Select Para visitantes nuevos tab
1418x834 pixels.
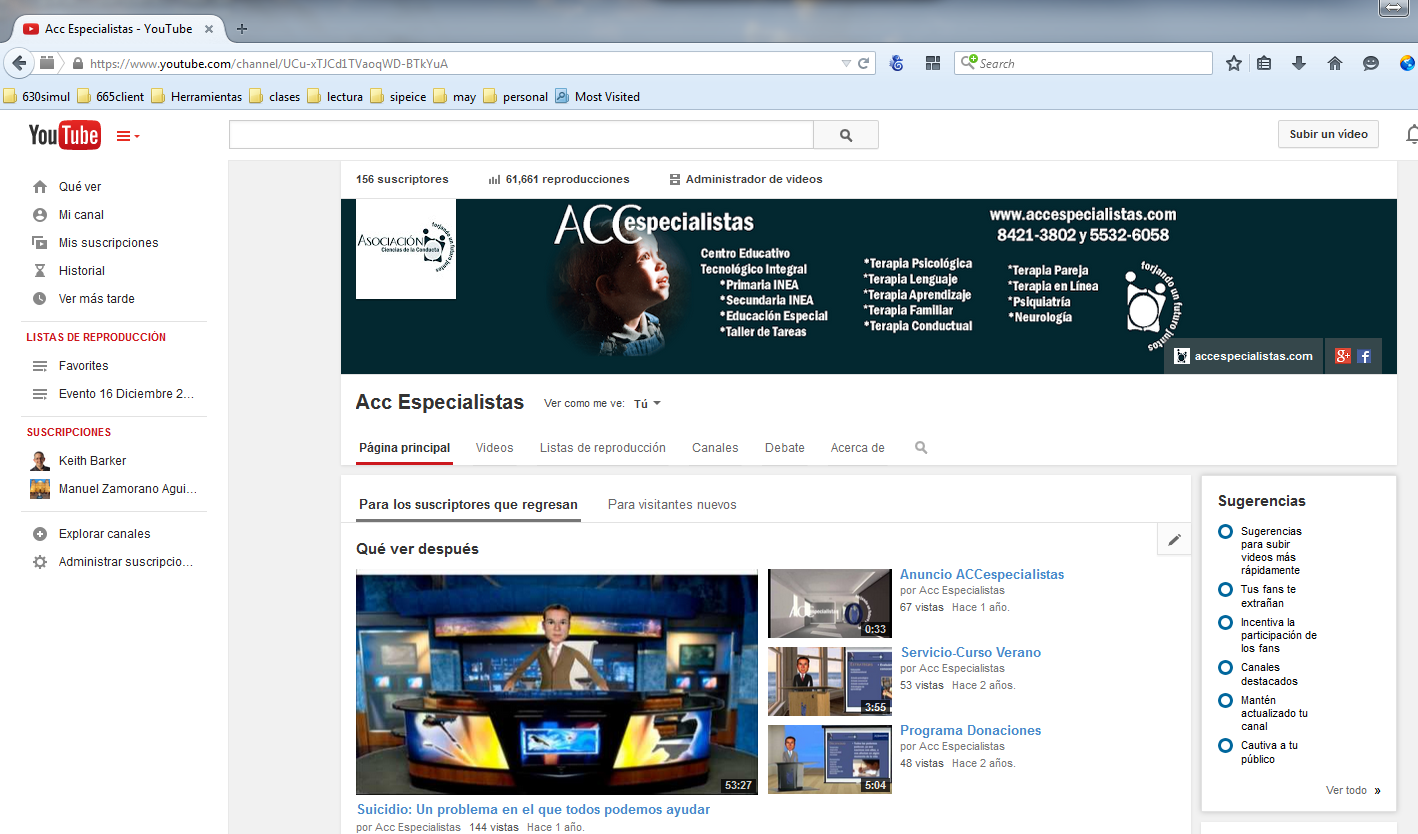coord(672,505)
